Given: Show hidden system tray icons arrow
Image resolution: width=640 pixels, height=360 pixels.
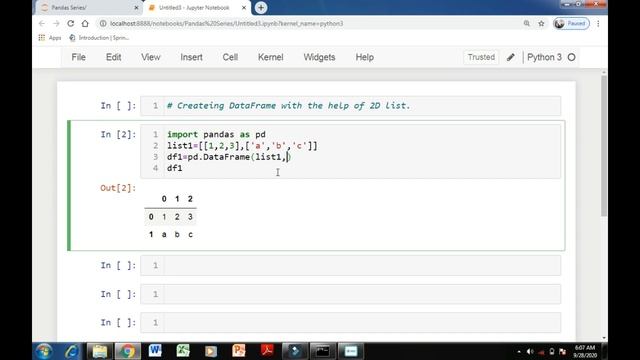Looking at the screenshot, I should (x=519, y=351).
